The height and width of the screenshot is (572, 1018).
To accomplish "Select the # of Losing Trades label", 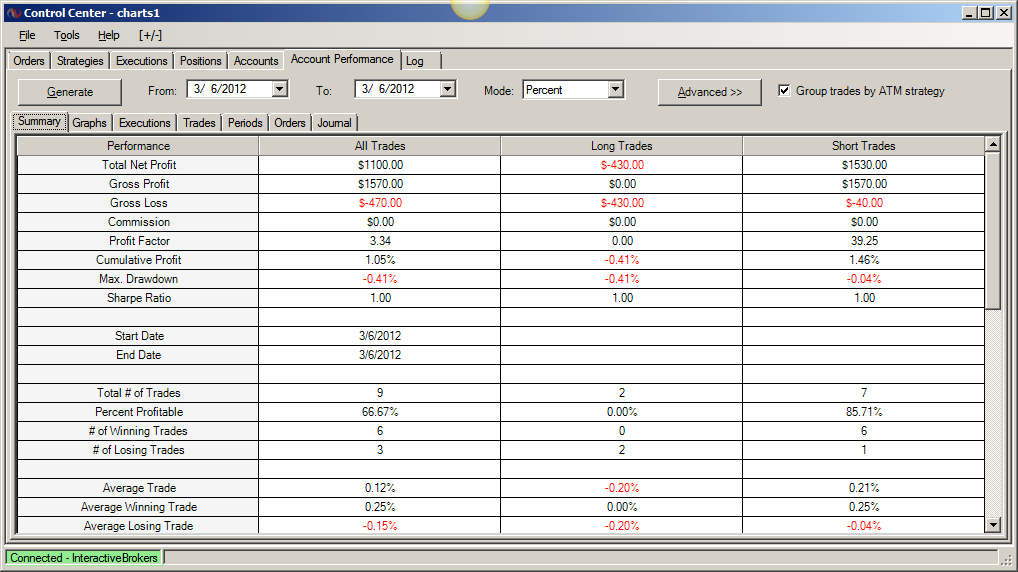I will coord(138,450).
